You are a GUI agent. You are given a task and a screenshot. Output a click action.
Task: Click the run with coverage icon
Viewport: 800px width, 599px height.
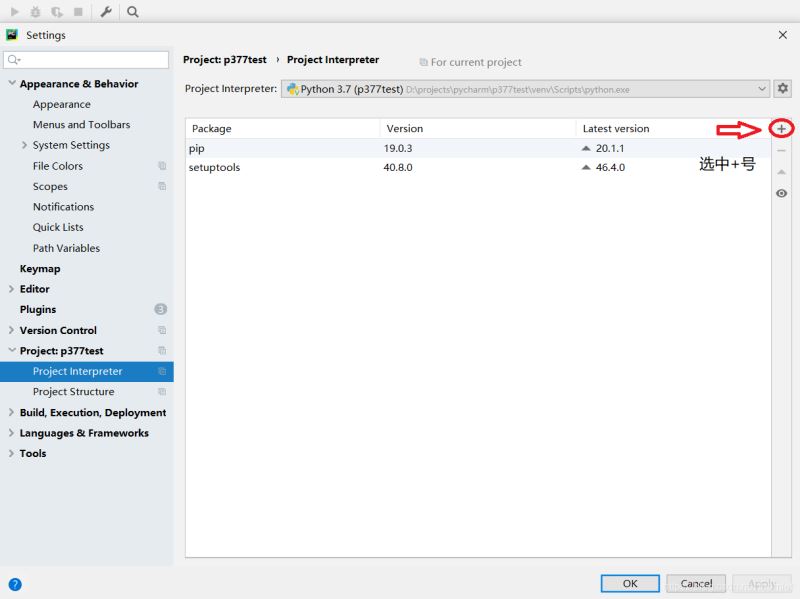click(x=57, y=11)
